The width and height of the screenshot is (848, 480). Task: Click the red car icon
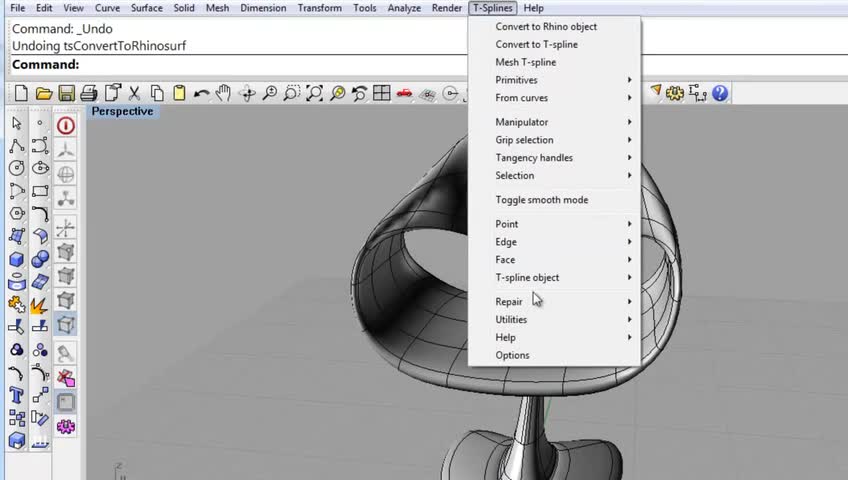click(405, 94)
